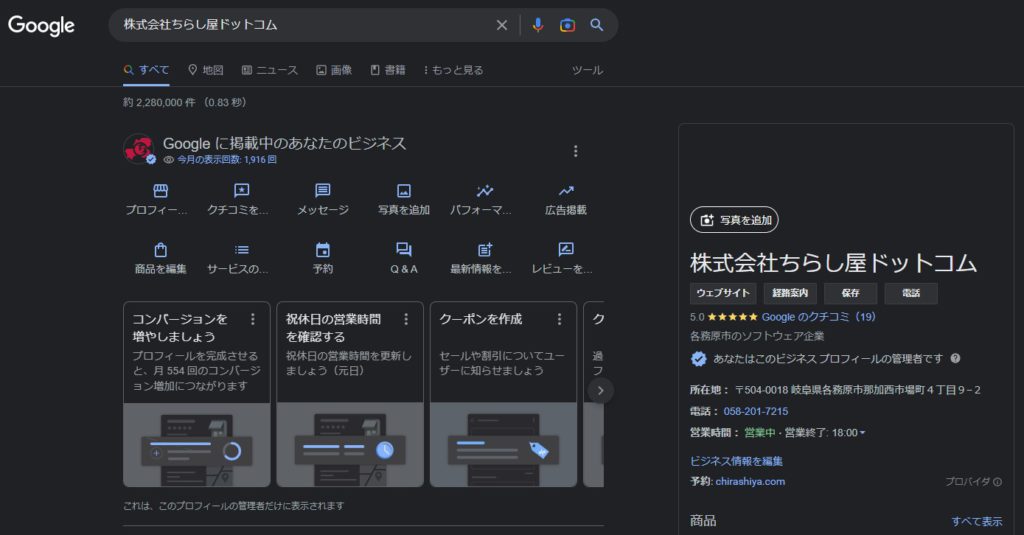Click the コンバージョンを増やしましょう card

click(197, 394)
